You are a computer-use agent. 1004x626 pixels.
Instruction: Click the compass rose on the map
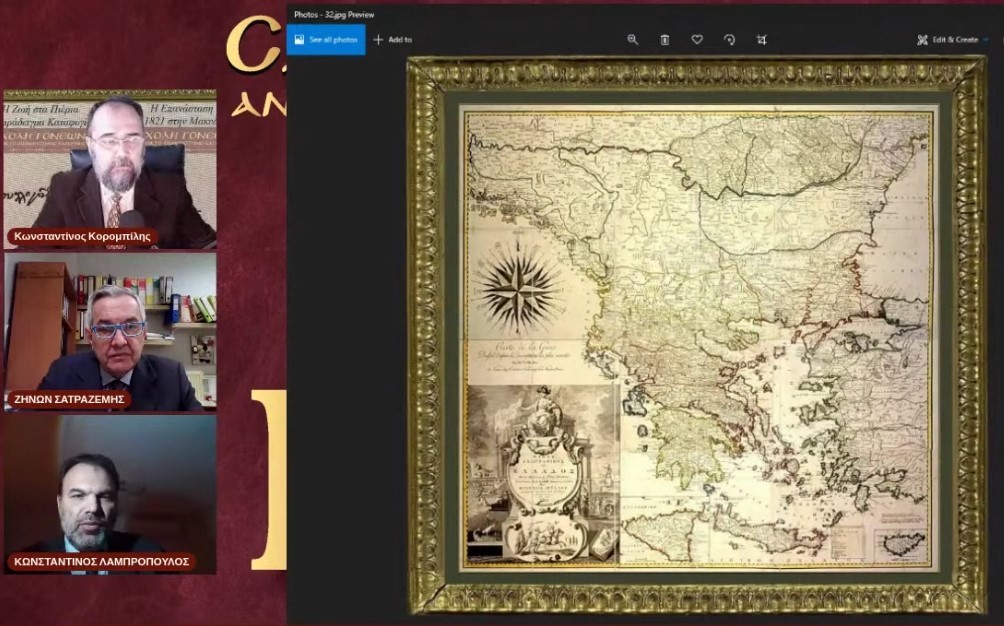(517, 288)
